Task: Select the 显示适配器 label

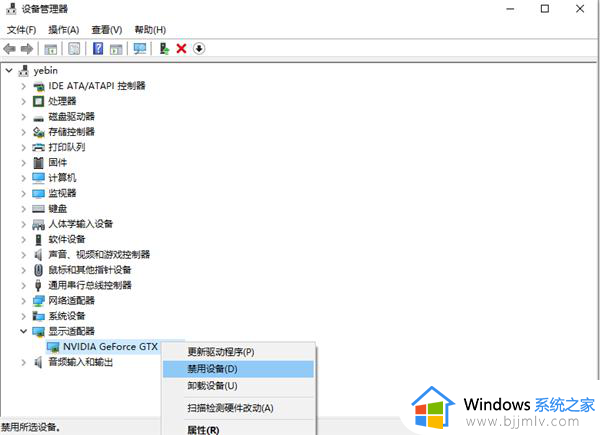Action: [x=72, y=331]
